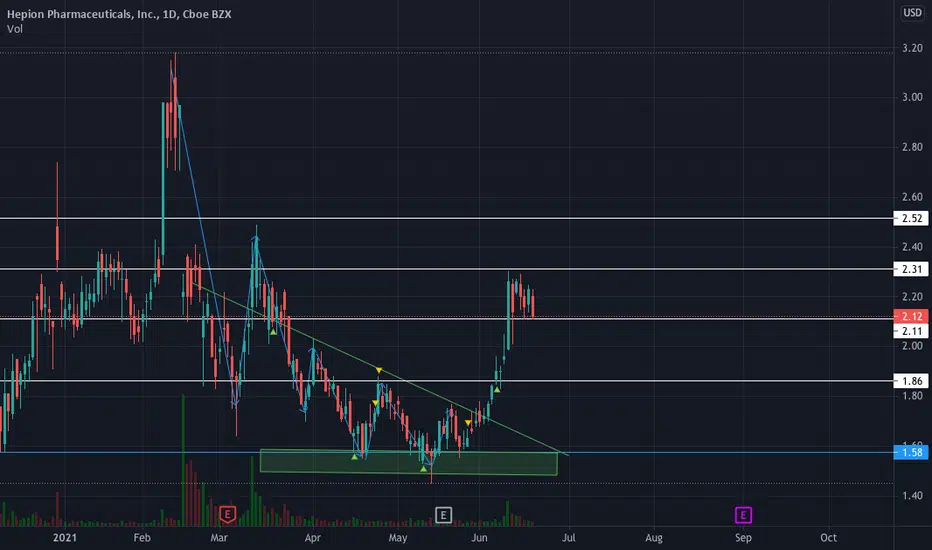Click the 2.60 price scale value
The image size is (932, 550).
tap(912, 197)
